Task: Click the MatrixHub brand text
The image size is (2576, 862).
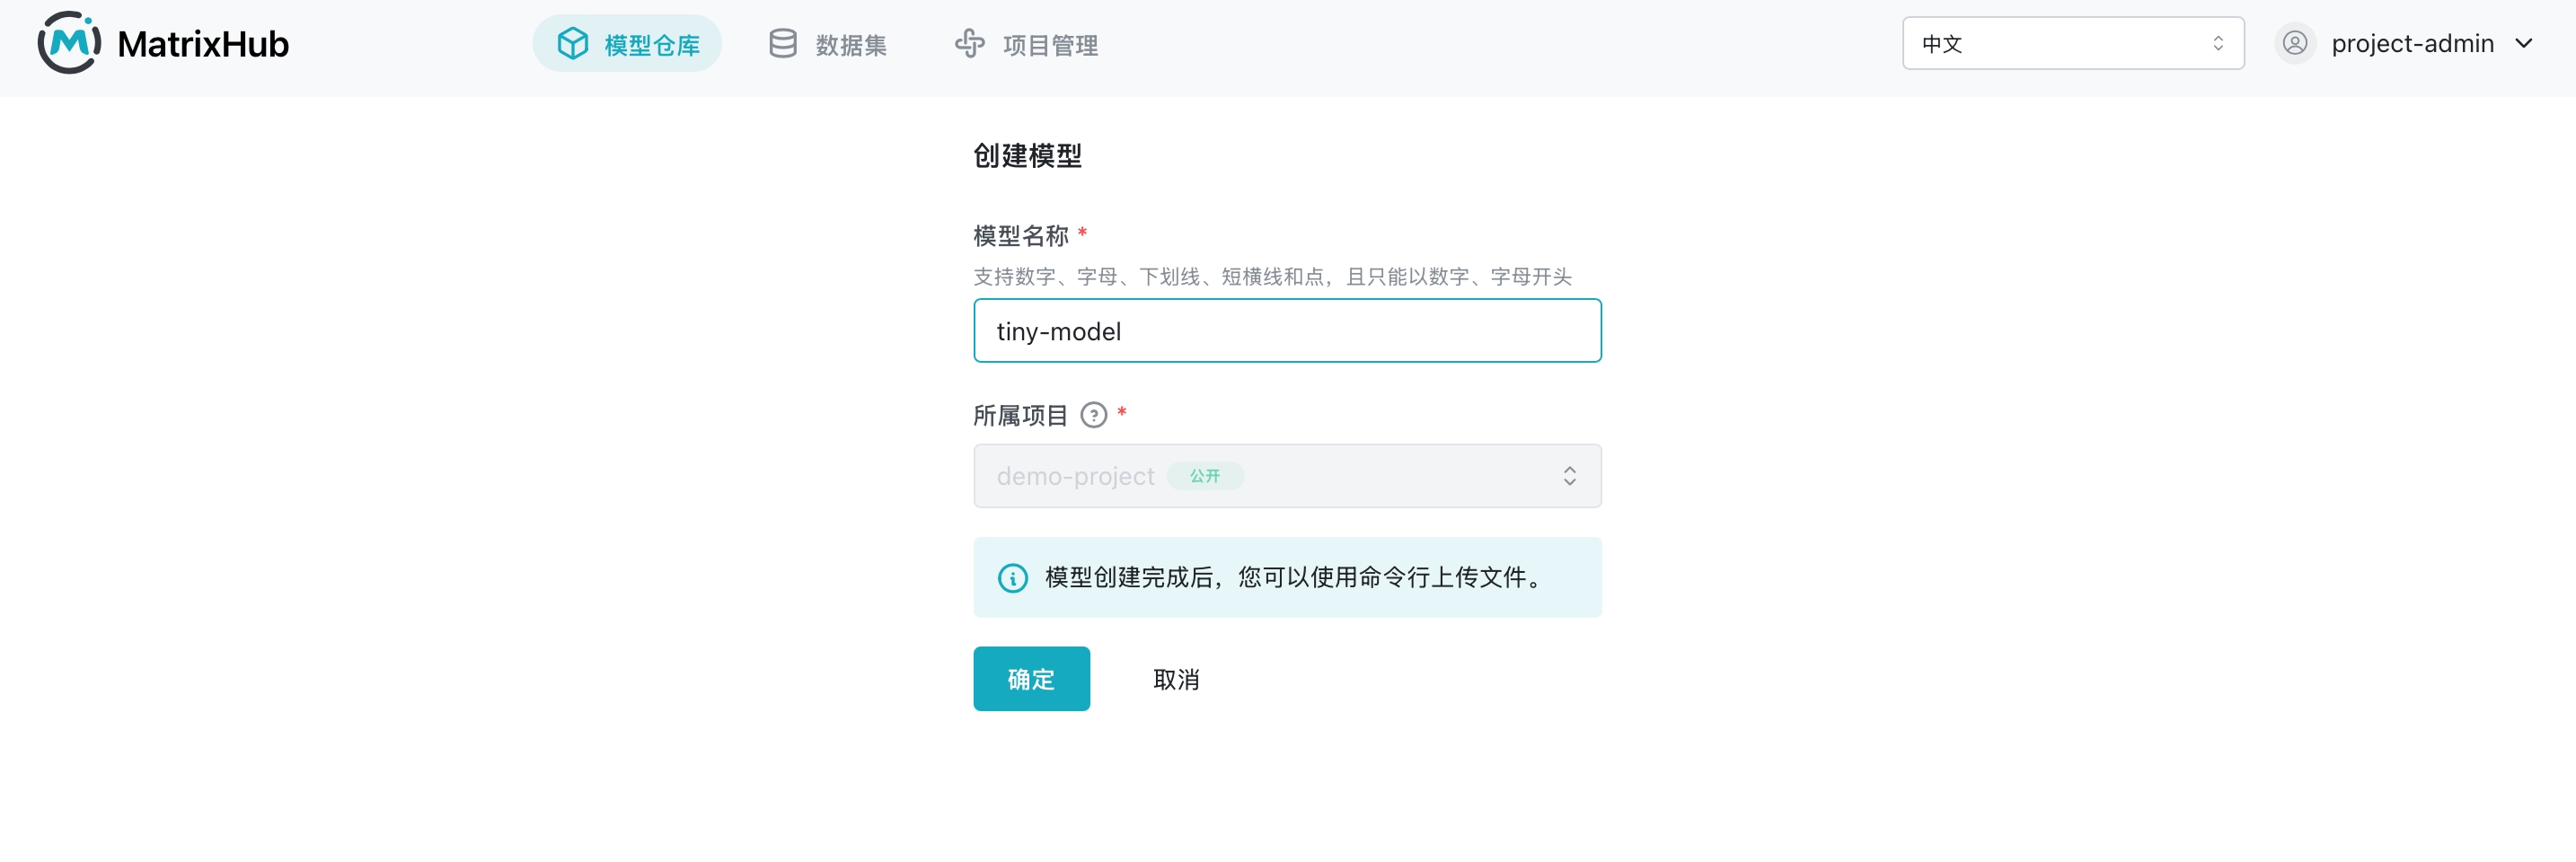Action: [x=203, y=44]
